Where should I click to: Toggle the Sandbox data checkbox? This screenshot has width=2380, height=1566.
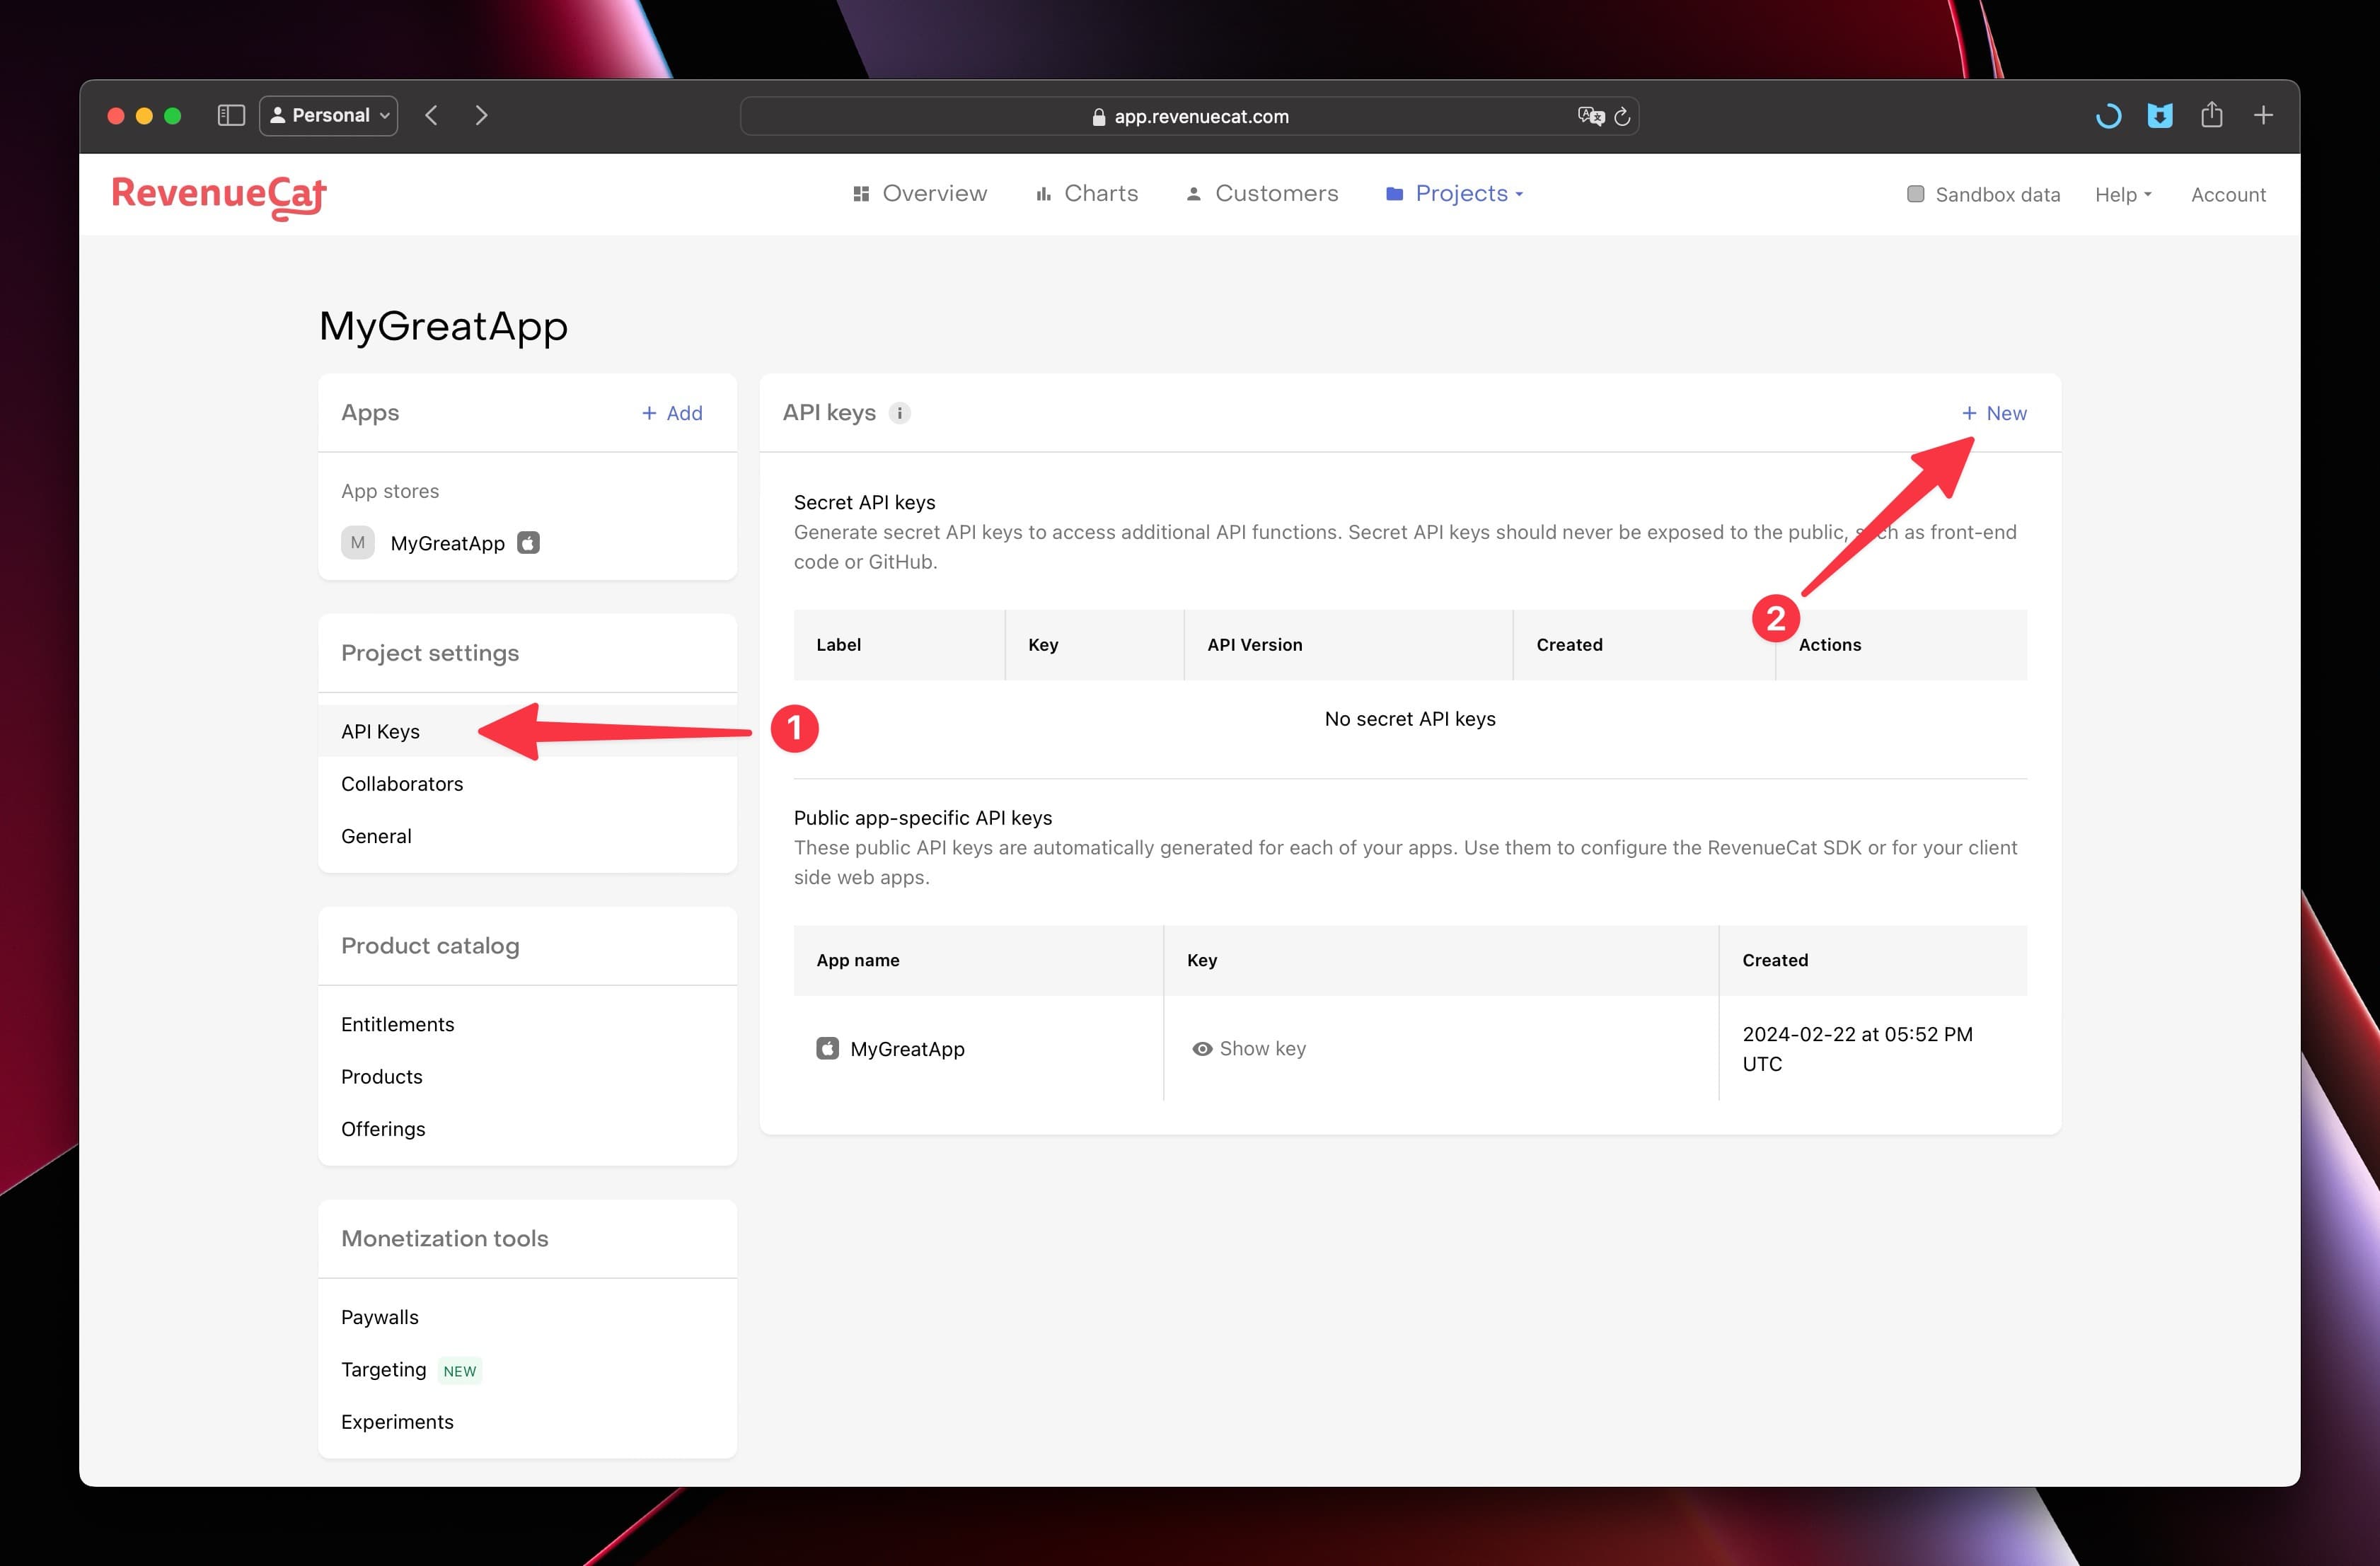[x=1915, y=194]
